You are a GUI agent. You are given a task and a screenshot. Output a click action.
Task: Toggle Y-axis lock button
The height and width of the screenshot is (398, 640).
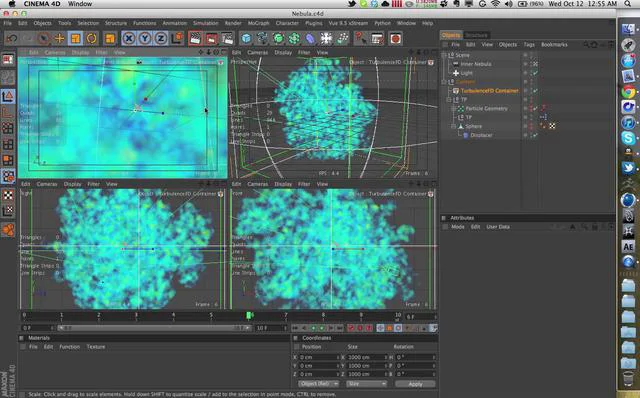tap(145, 39)
